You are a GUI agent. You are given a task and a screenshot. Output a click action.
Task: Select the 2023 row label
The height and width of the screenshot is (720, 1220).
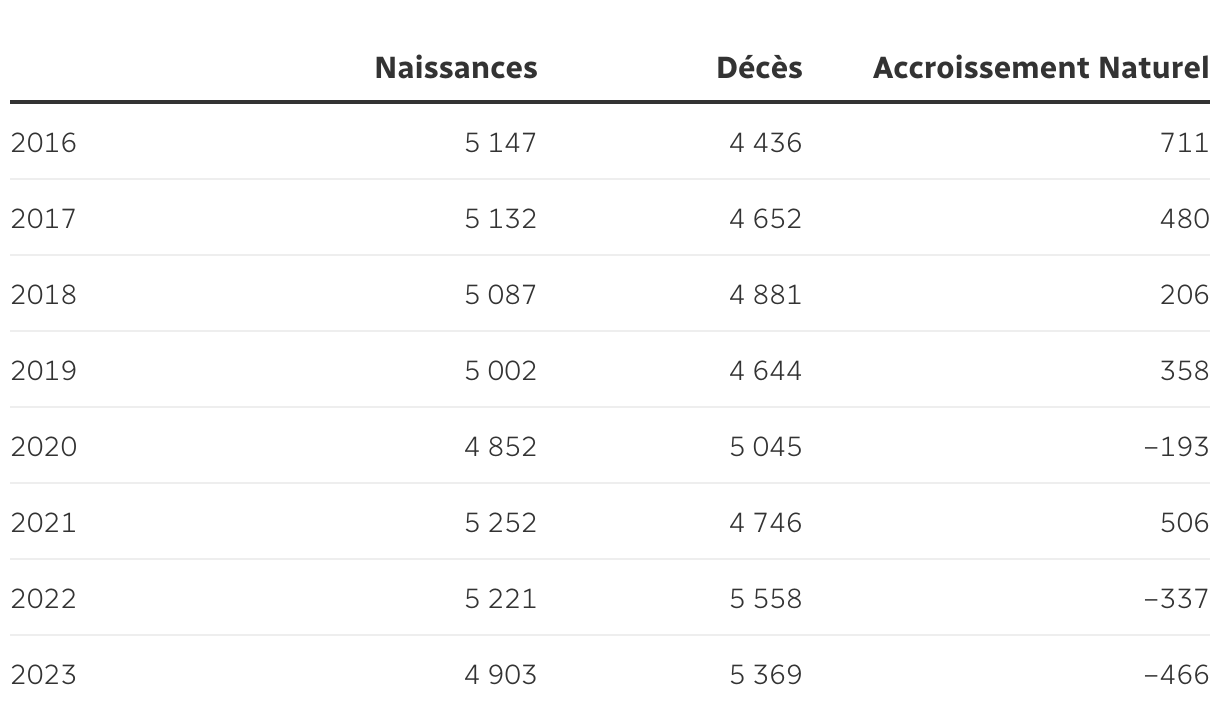tap(43, 675)
